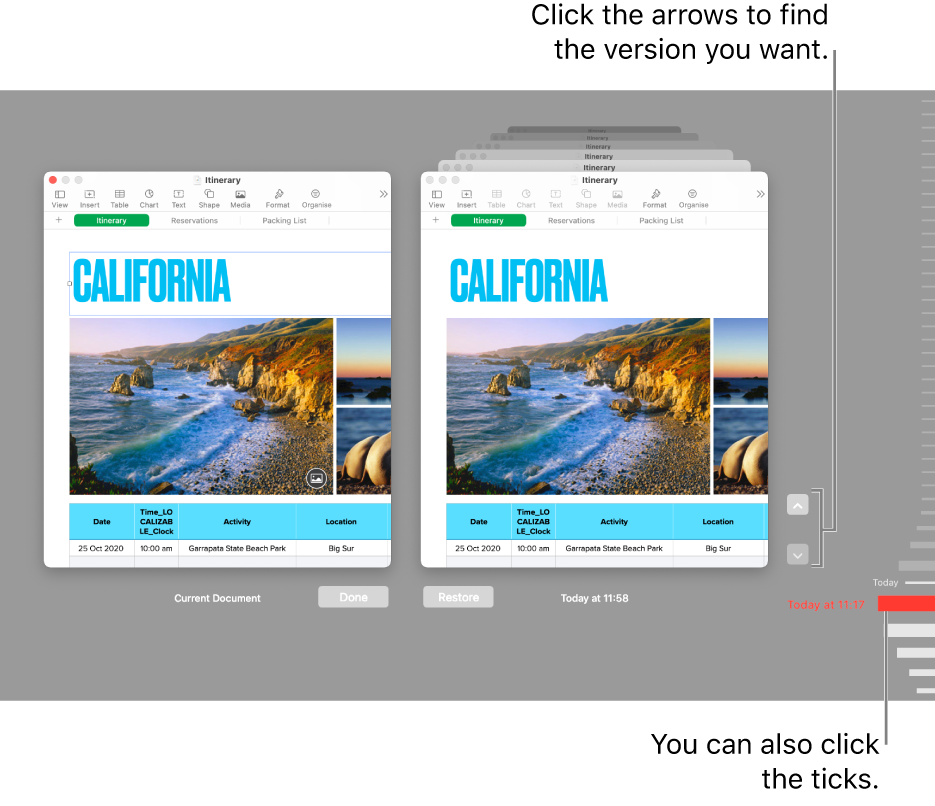Click Organise icon in current document toolbar
Screen dimensions: 935x806
[x=316, y=199]
